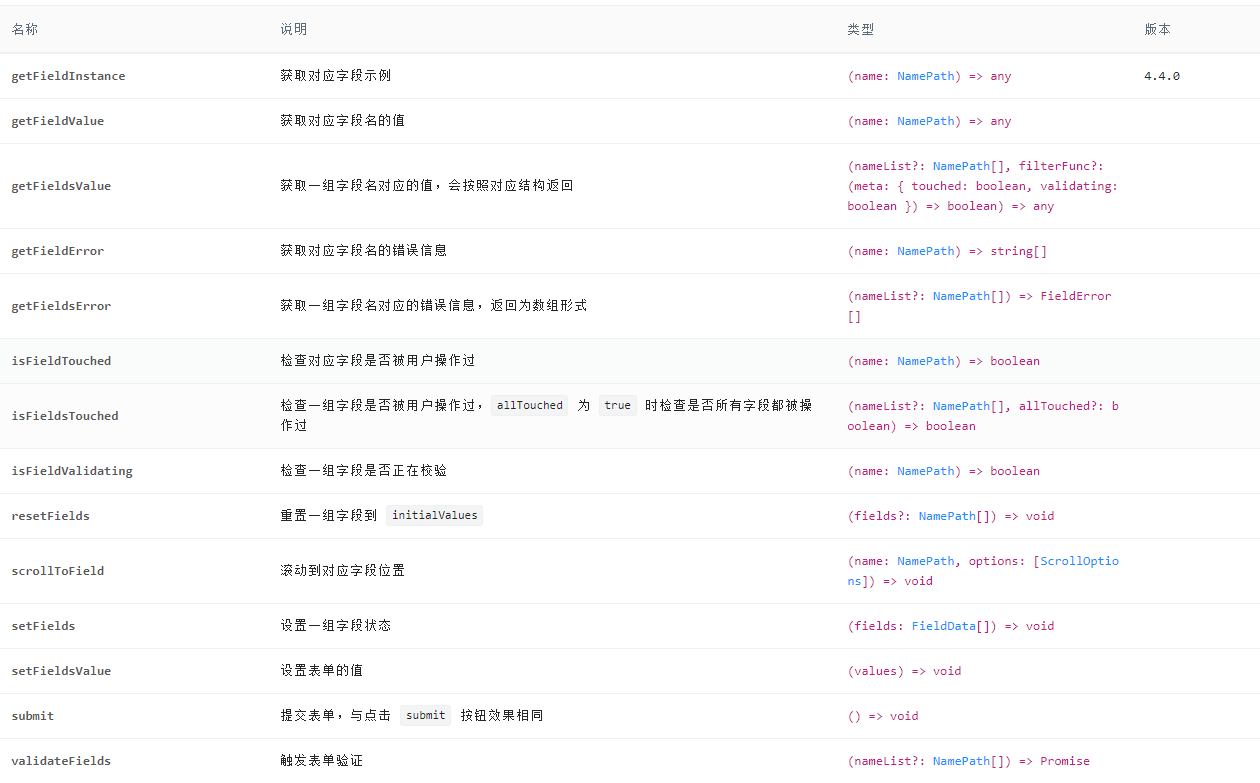
Task: Click the 类型 column header
Action: coord(860,29)
